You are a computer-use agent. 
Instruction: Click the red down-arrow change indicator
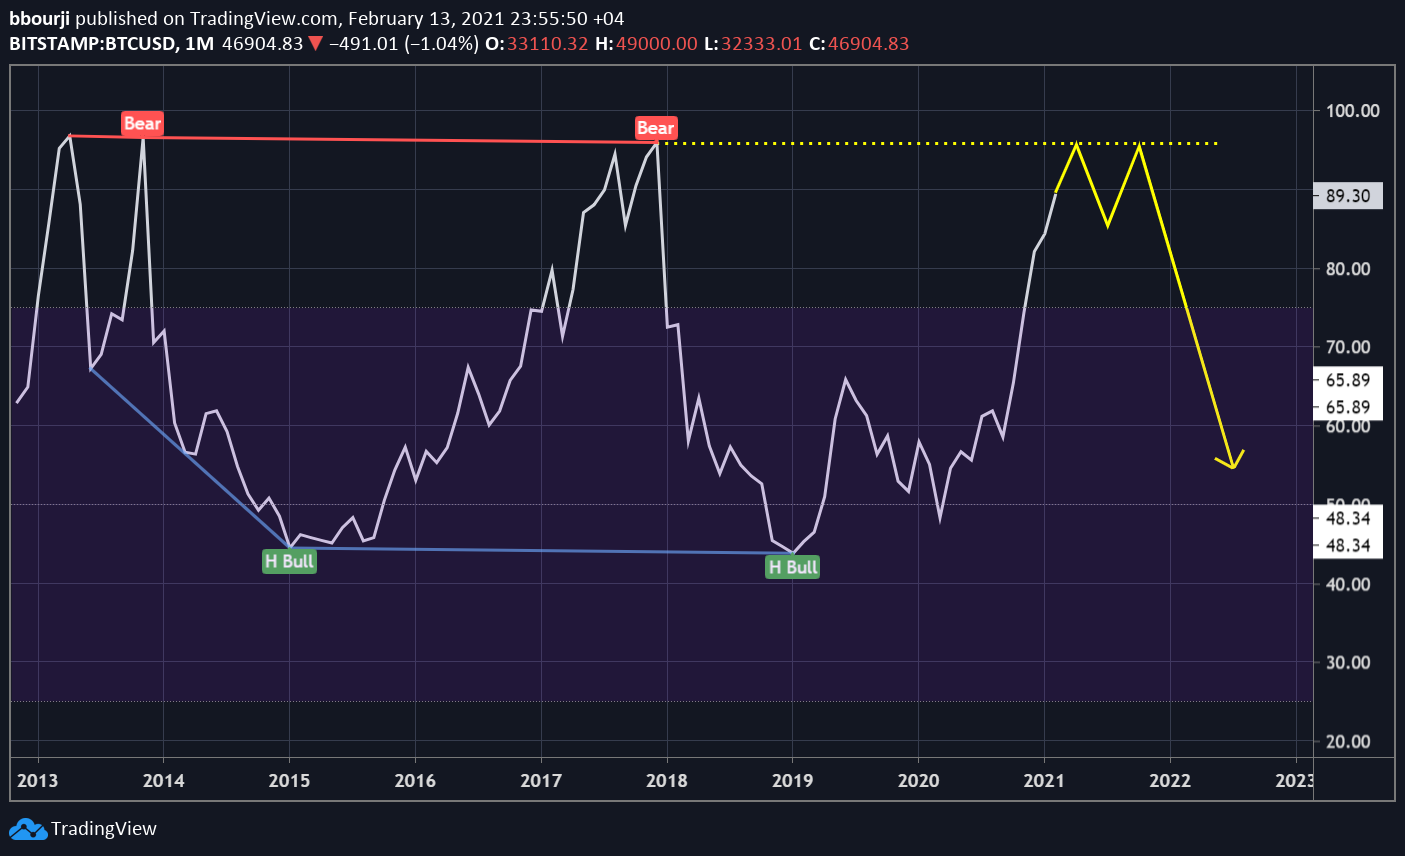click(315, 44)
